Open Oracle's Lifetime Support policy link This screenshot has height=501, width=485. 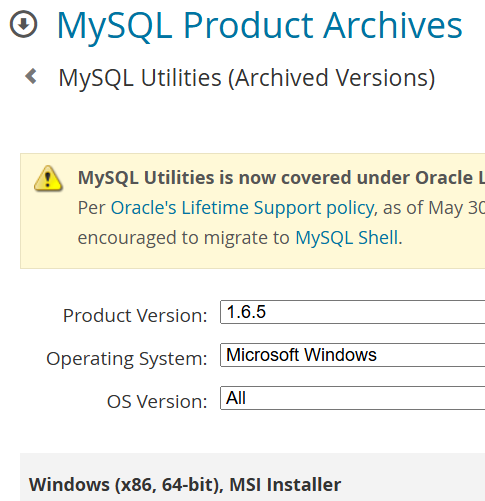click(x=242, y=208)
